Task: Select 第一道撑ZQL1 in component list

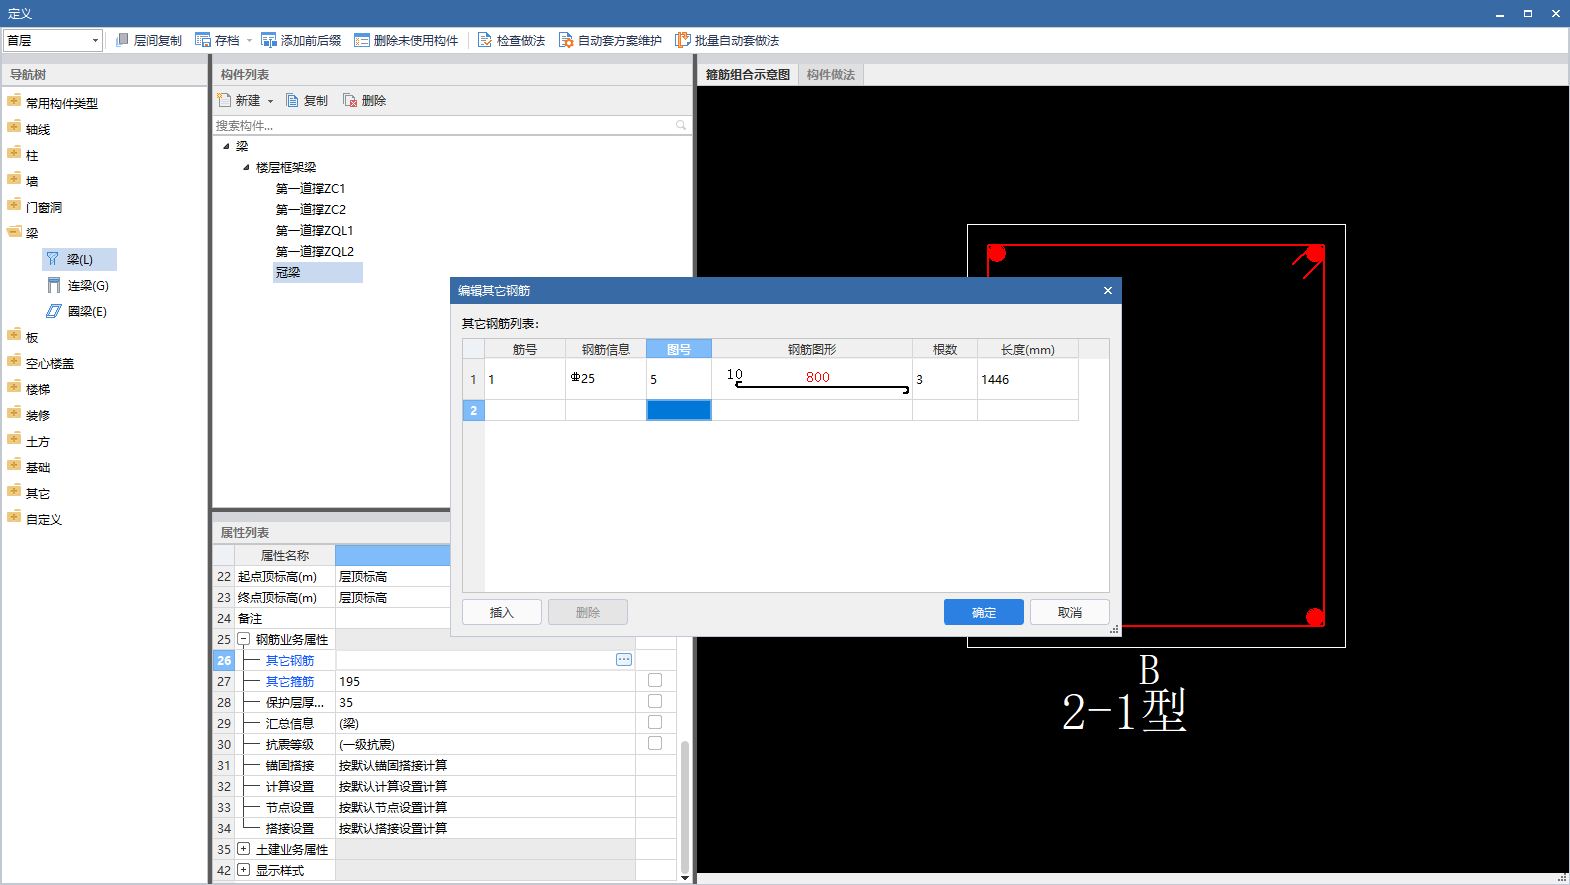Action: pos(314,230)
